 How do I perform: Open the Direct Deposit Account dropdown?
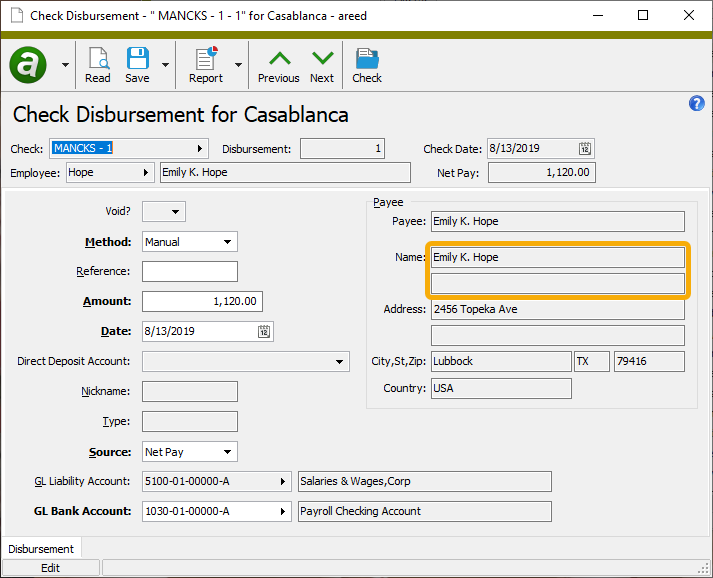(x=340, y=362)
